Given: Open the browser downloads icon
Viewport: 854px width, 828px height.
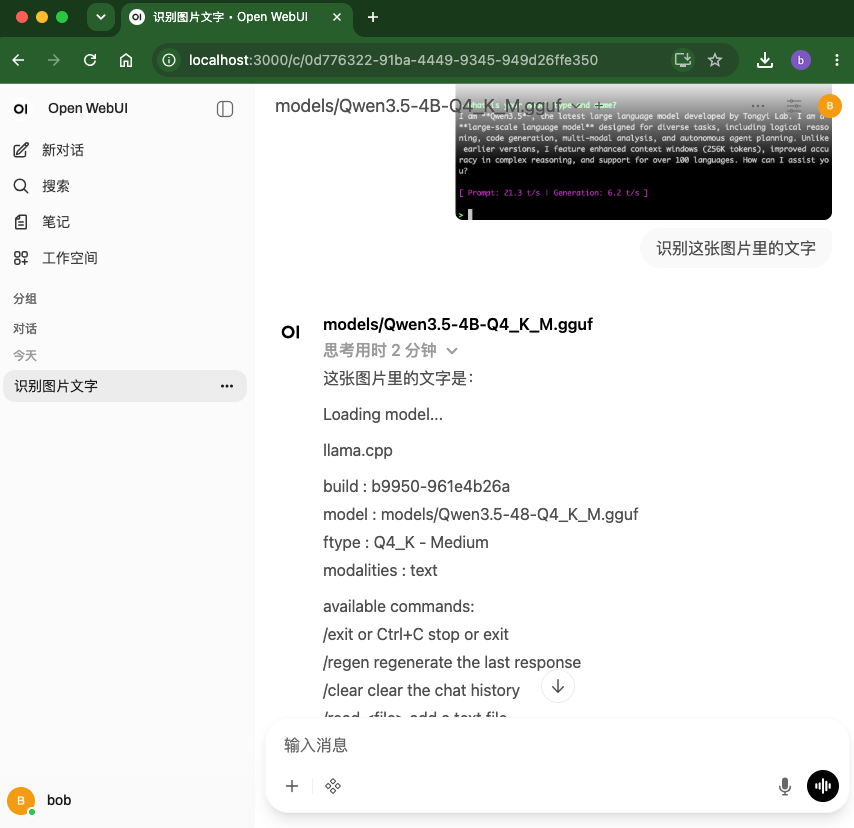Looking at the screenshot, I should (x=765, y=60).
